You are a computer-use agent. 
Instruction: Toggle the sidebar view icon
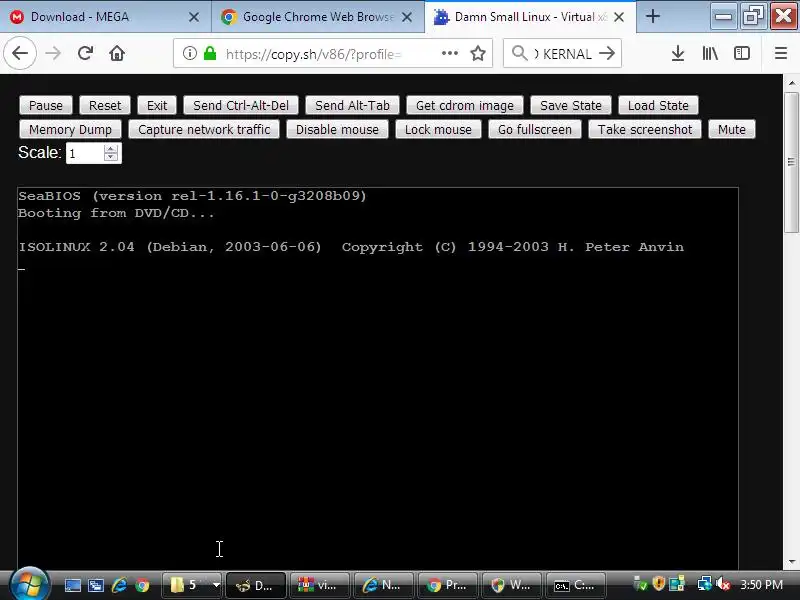741,53
